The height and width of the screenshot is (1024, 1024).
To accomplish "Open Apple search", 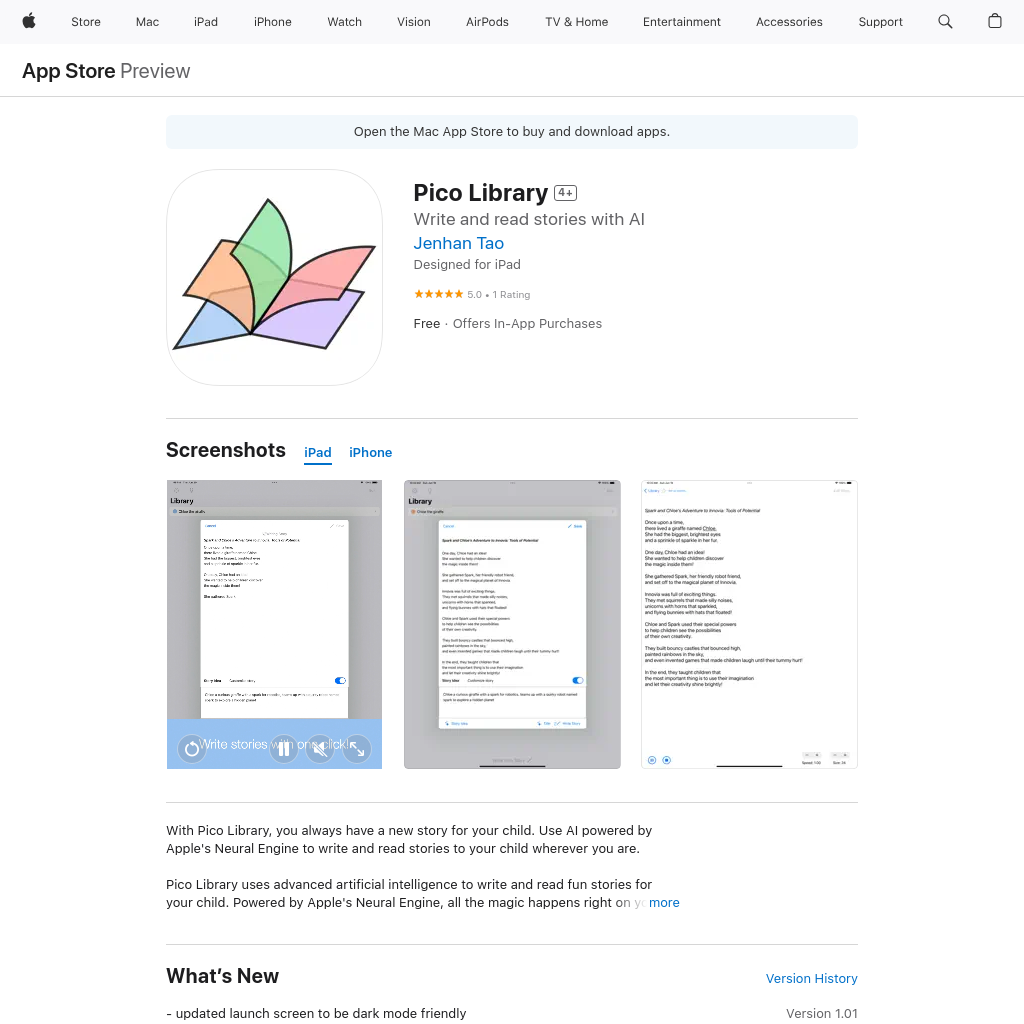I will click(945, 21).
